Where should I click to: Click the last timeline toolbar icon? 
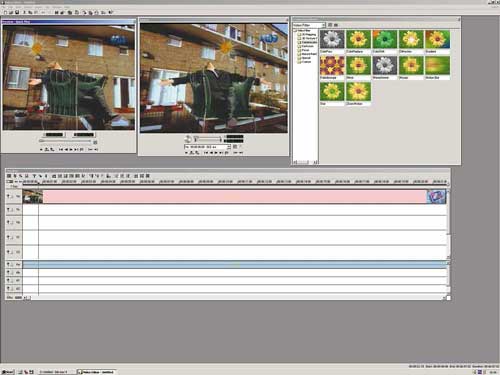click(x=148, y=176)
